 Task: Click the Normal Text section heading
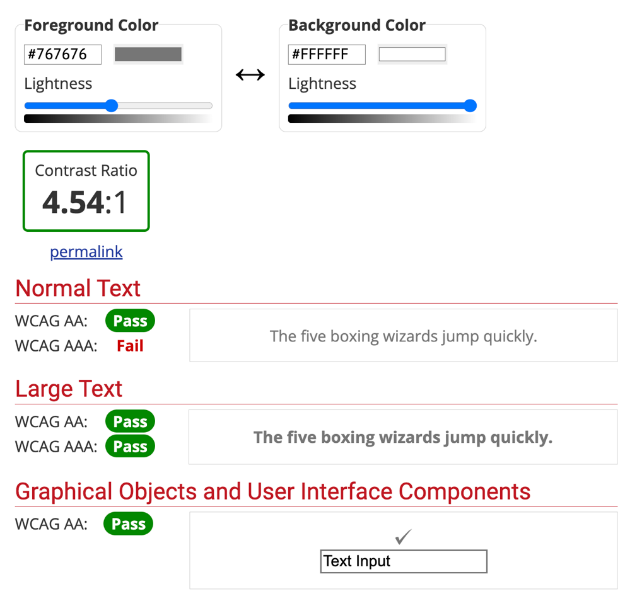pos(78,288)
